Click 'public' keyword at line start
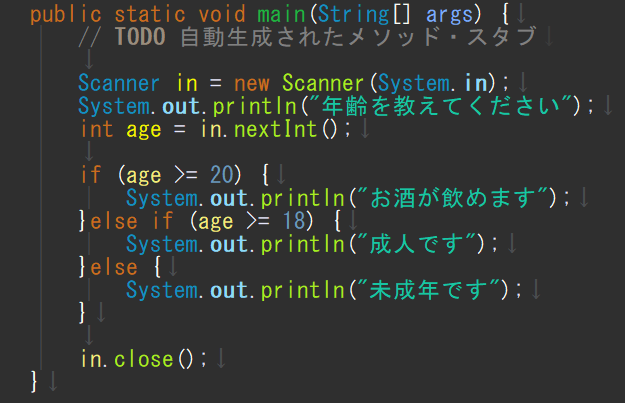 66,15
